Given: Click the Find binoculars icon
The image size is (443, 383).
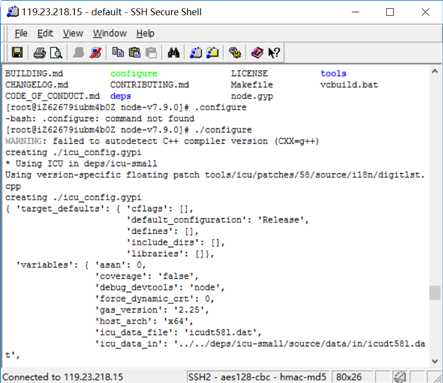Looking at the screenshot, I should (173, 52).
